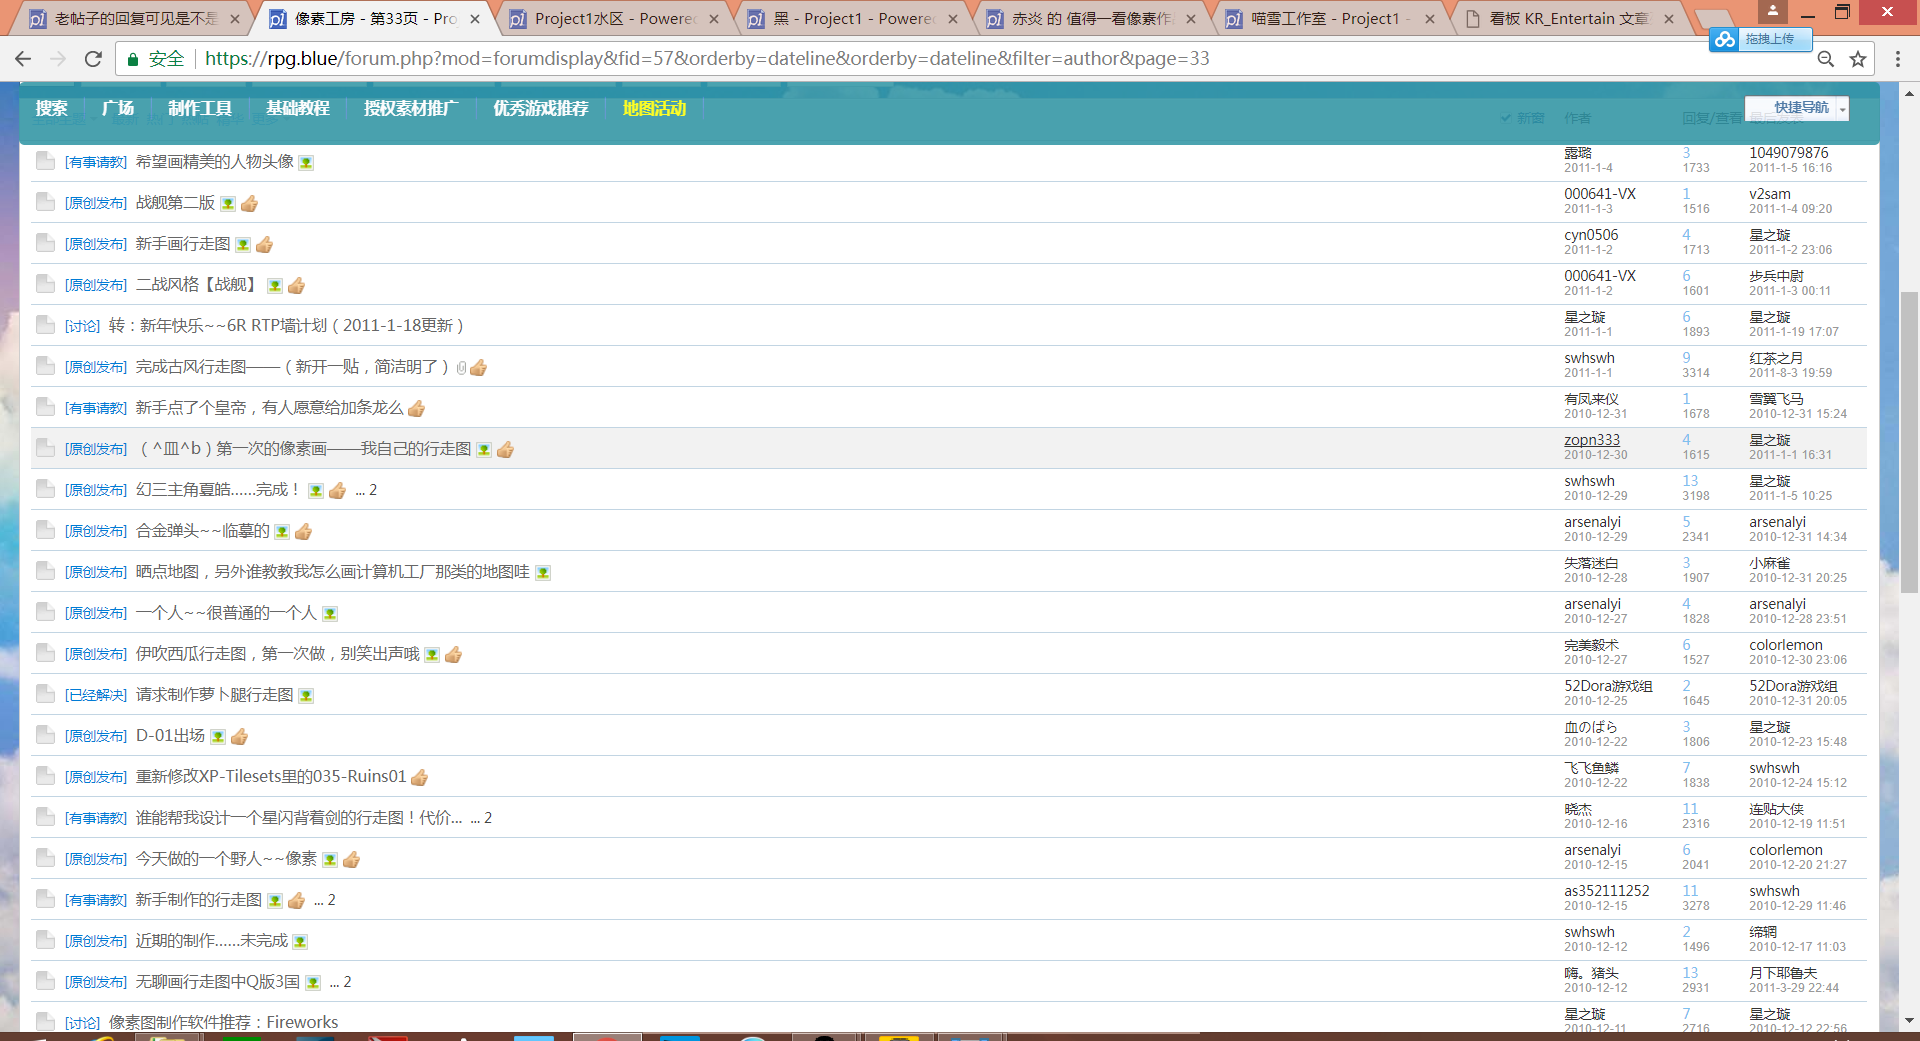The image size is (1920, 1041).
Task: Click image icon beside 一个人~~很普通的一个人
Action: pos(330,614)
